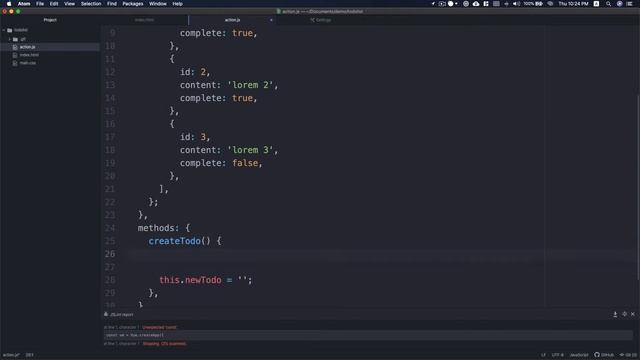This screenshot has width=640, height=360.
Task: Click the root project folder icon
Action: pos(10,30)
